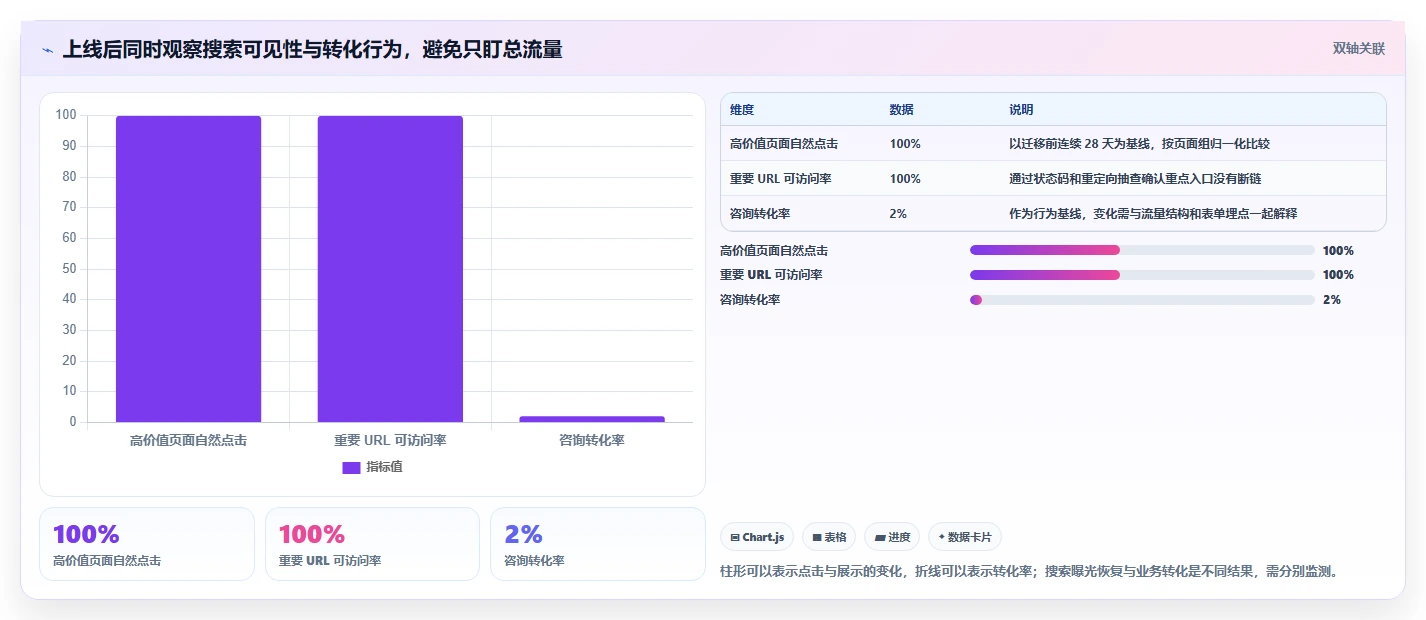The width and height of the screenshot is (1426, 620).
Task: Click the 数据卡片 tag chip
Action: [965, 537]
